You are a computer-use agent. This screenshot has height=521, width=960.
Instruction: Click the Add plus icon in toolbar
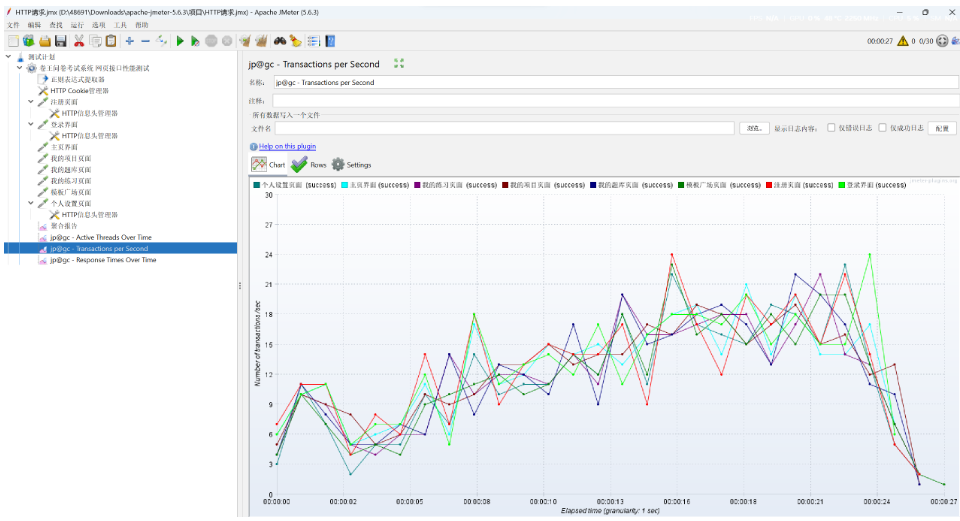pyautogui.click(x=130, y=41)
